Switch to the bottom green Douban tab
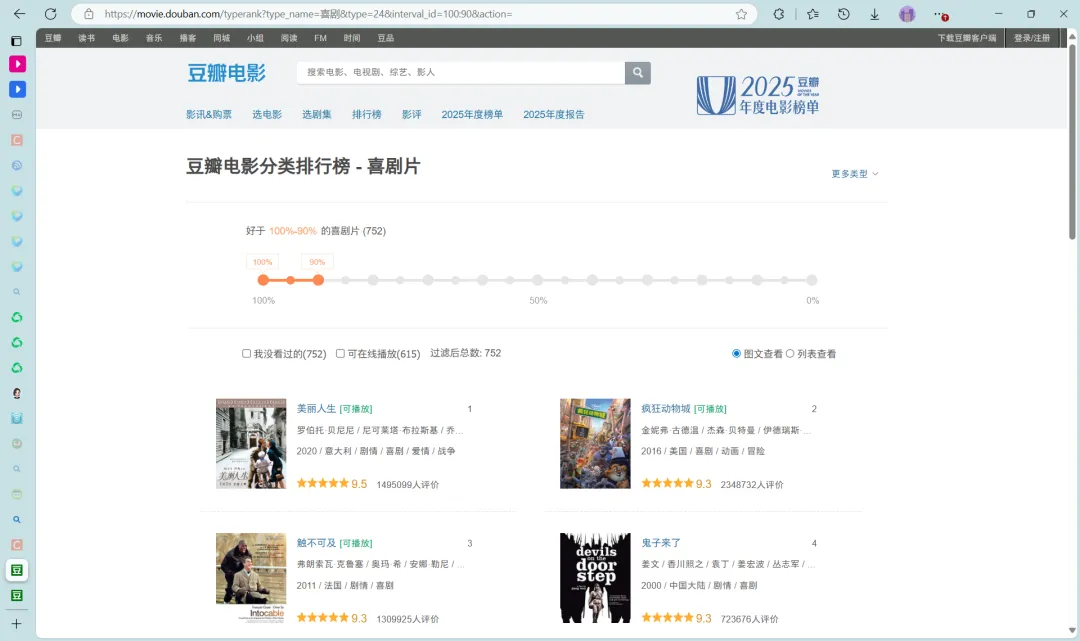This screenshot has width=1080, height=641. click(x=17, y=596)
